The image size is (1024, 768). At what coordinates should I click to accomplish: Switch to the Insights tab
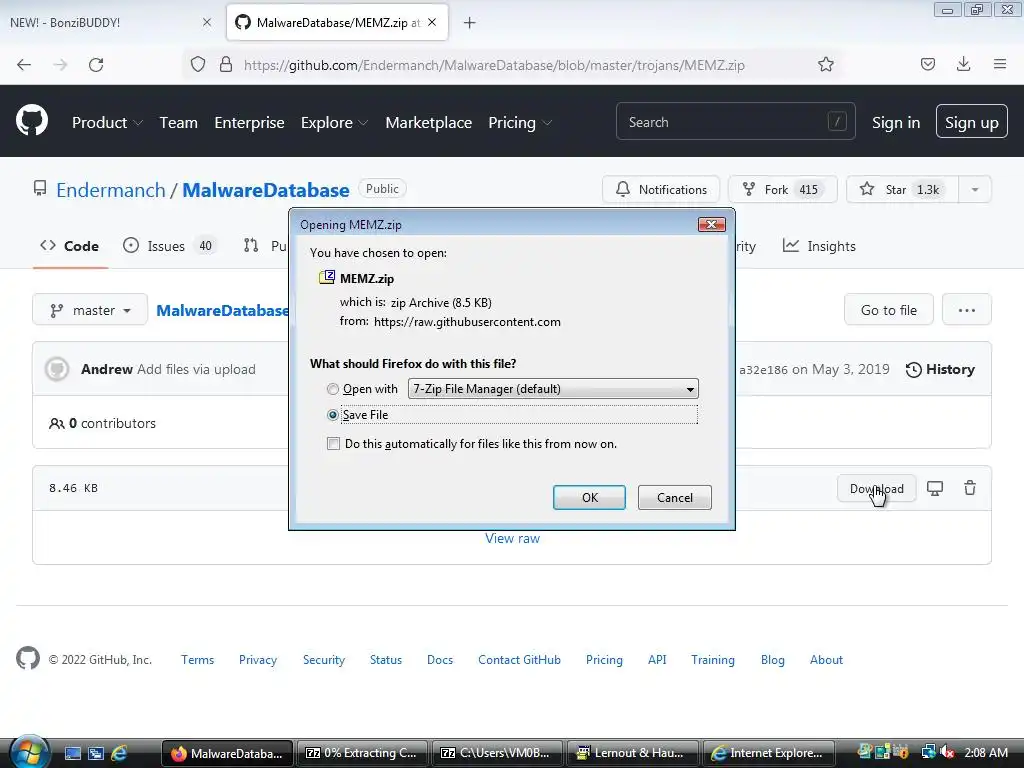point(820,246)
